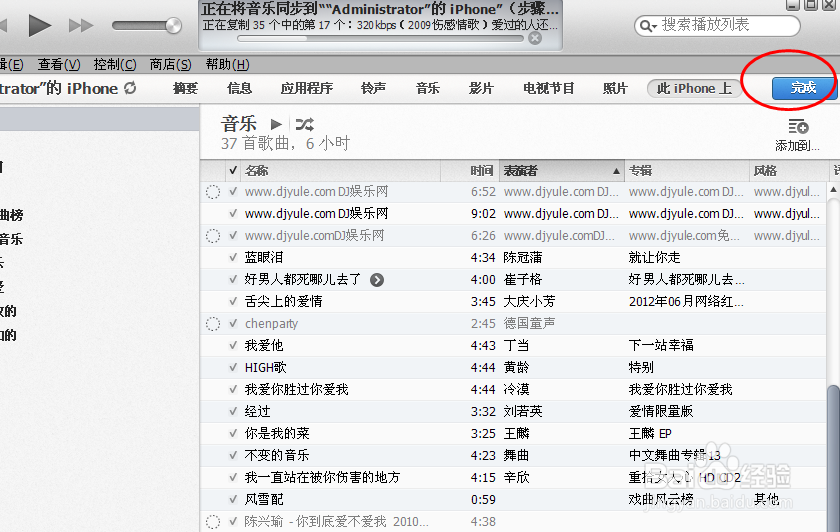Select the song 你是我的菜

[277, 433]
